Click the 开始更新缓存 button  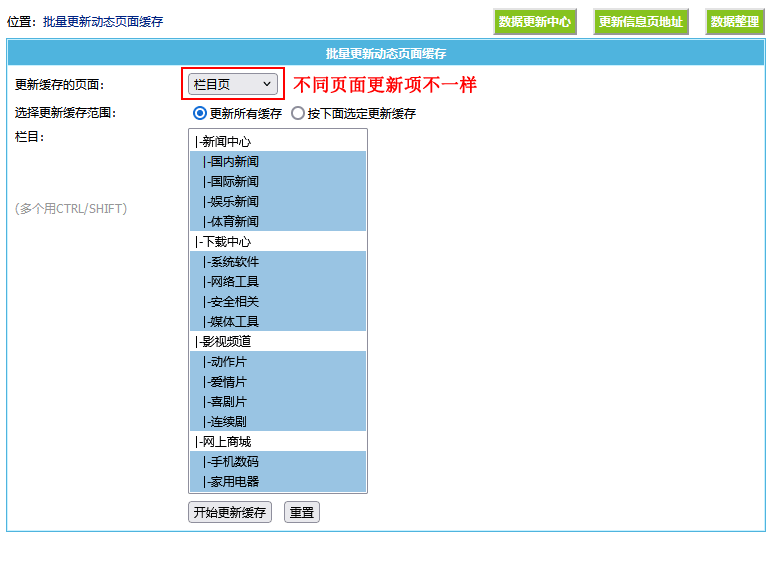230,513
